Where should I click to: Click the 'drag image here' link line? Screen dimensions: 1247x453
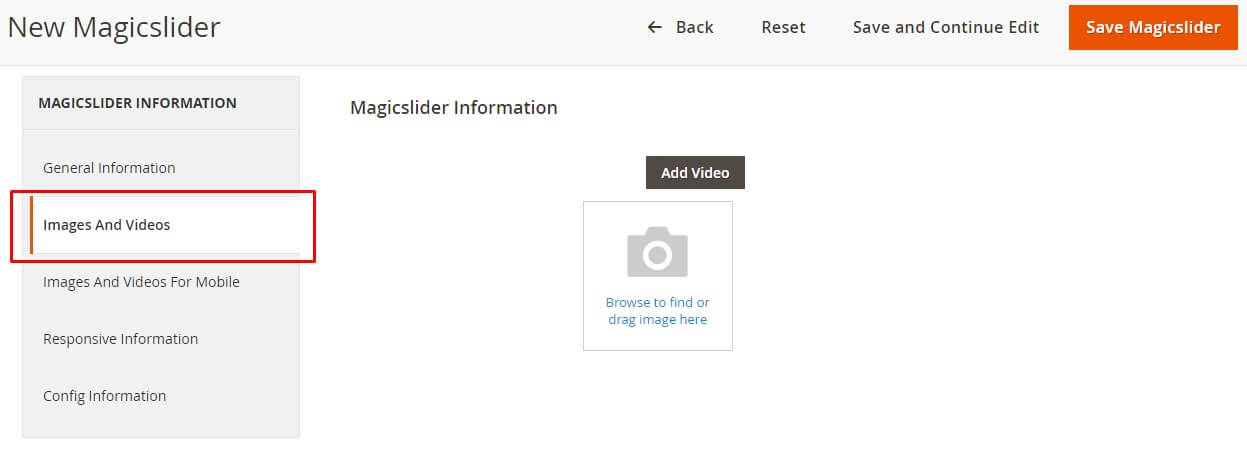click(x=658, y=320)
